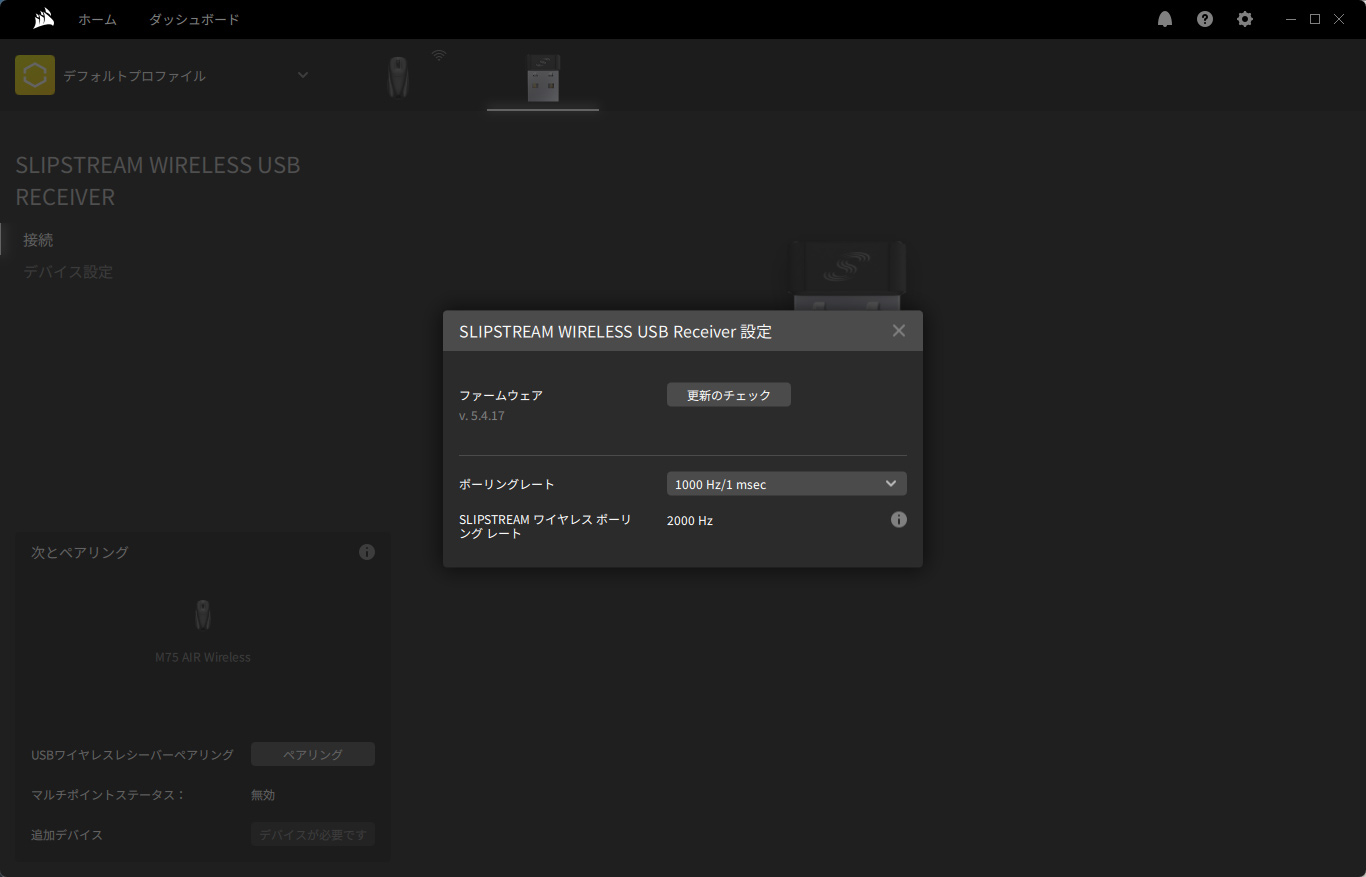1366x877 pixels.
Task: Show SLIPSTREAM wireless polling rate info
Action: tap(899, 520)
